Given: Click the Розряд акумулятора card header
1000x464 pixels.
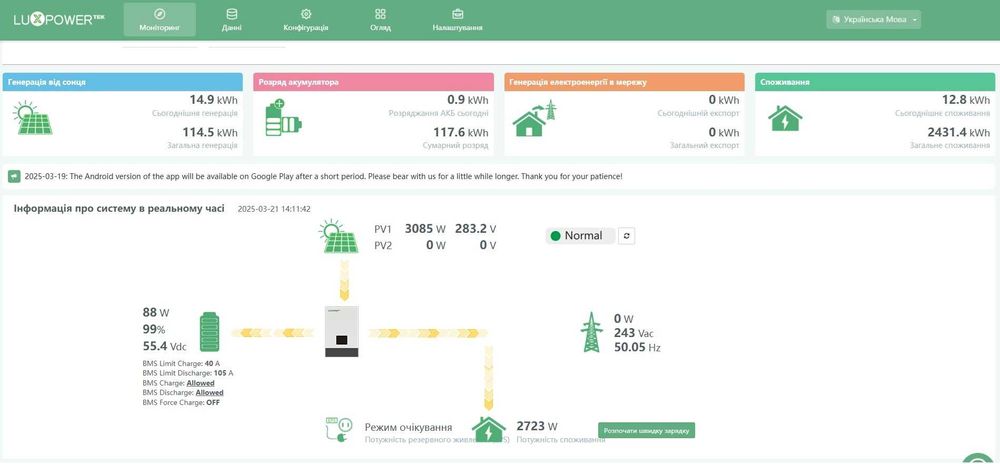Looking at the screenshot, I should 373,82.
